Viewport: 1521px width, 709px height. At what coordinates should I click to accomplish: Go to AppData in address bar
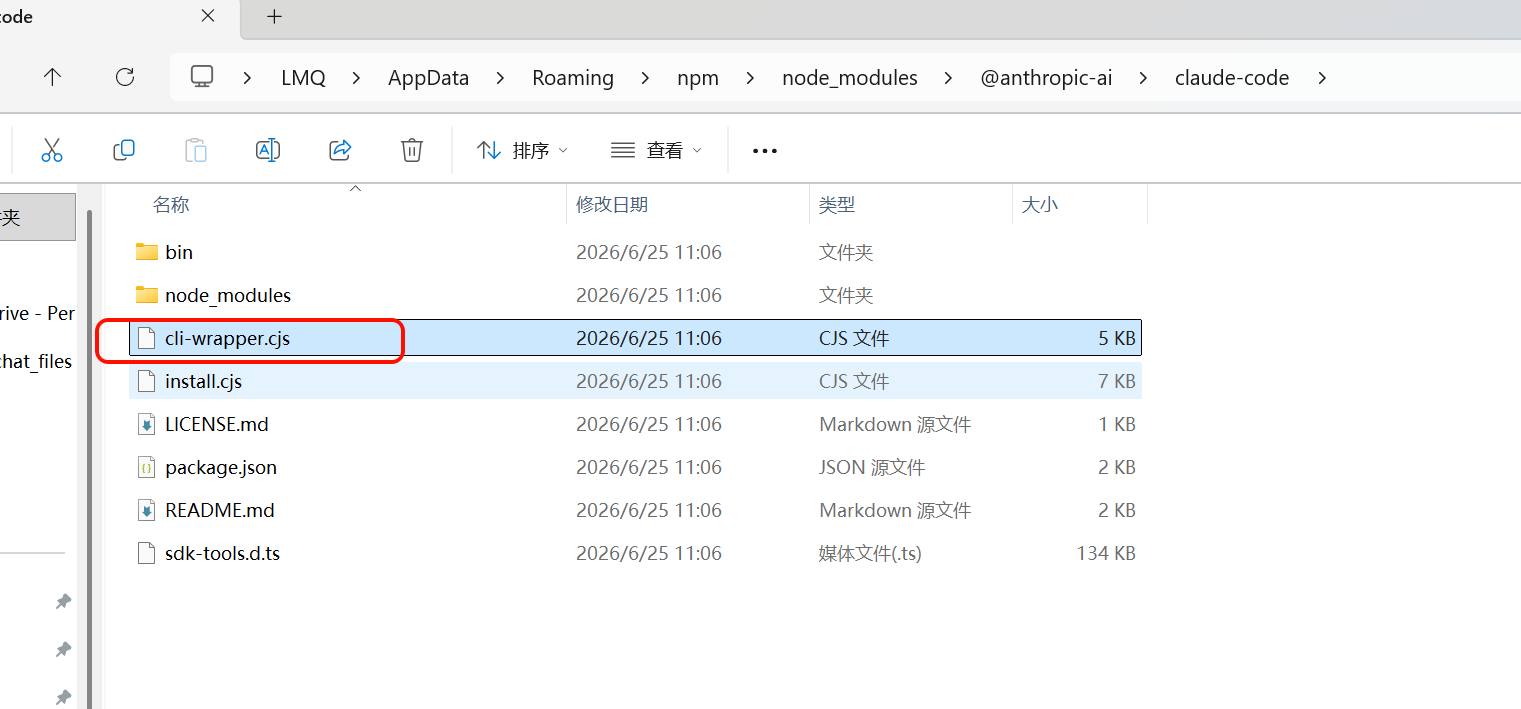click(429, 78)
